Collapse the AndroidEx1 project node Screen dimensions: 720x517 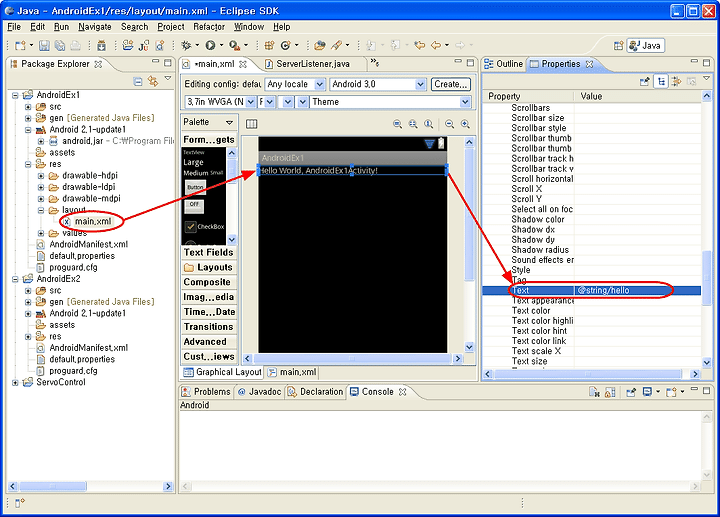[15, 95]
